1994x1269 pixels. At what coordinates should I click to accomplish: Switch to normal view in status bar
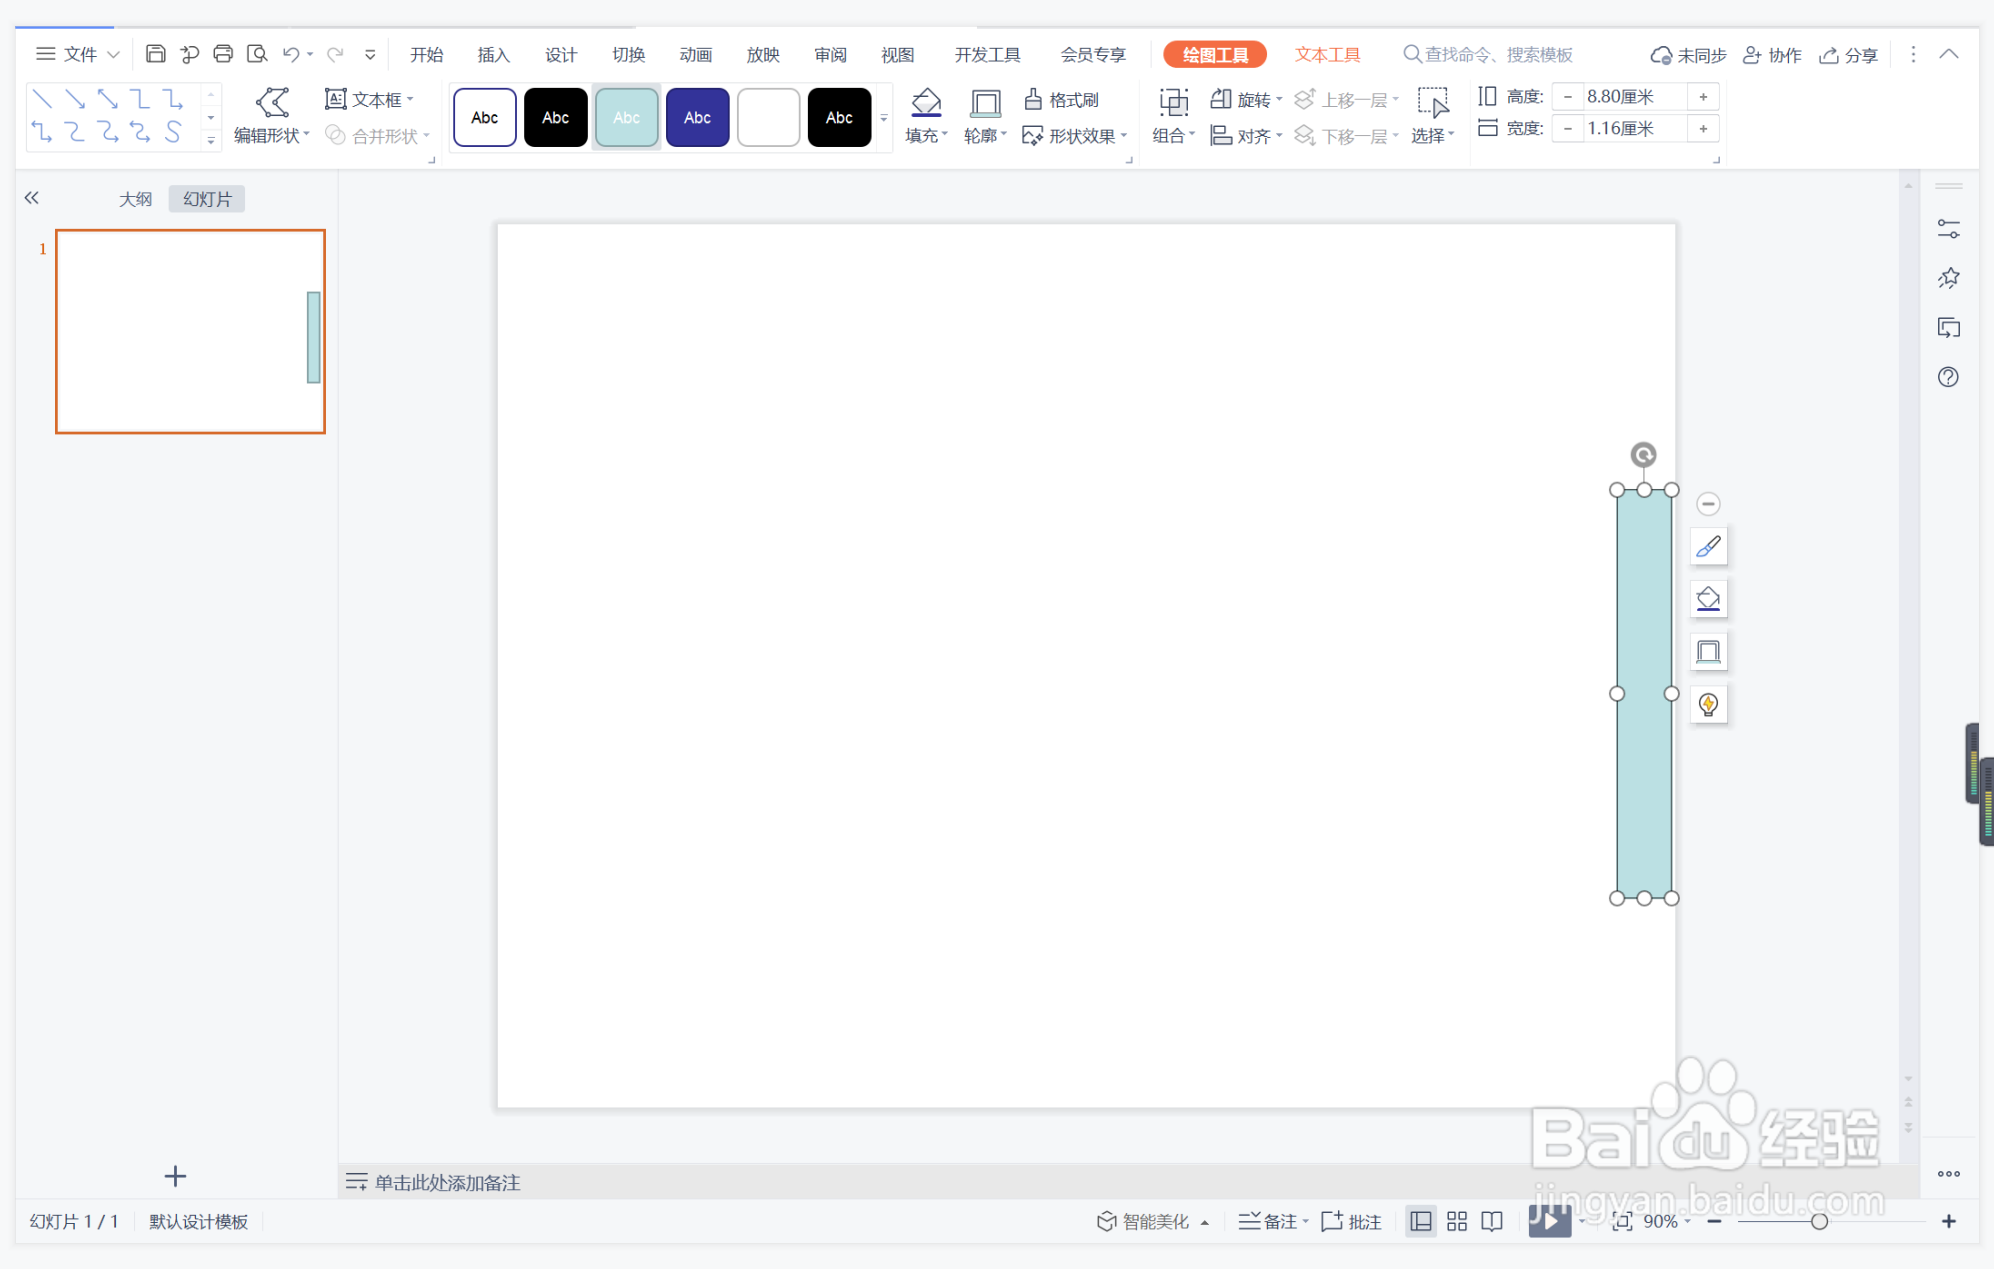coord(1420,1221)
